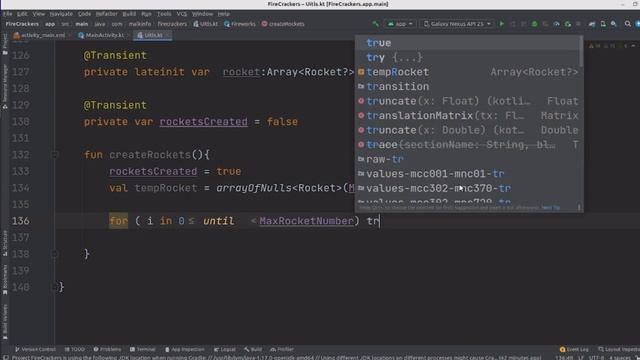Select the 'try {...}' completion suggestion
Image resolution: width=640 pixels, height=360 pixels.
pos(467,58)
